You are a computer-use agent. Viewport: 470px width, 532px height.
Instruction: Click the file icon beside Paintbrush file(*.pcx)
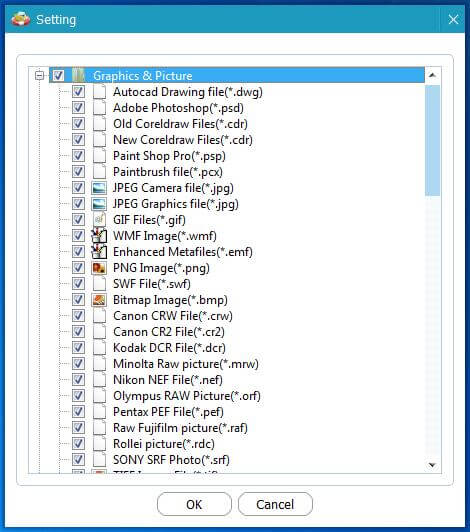click(99, 172)
